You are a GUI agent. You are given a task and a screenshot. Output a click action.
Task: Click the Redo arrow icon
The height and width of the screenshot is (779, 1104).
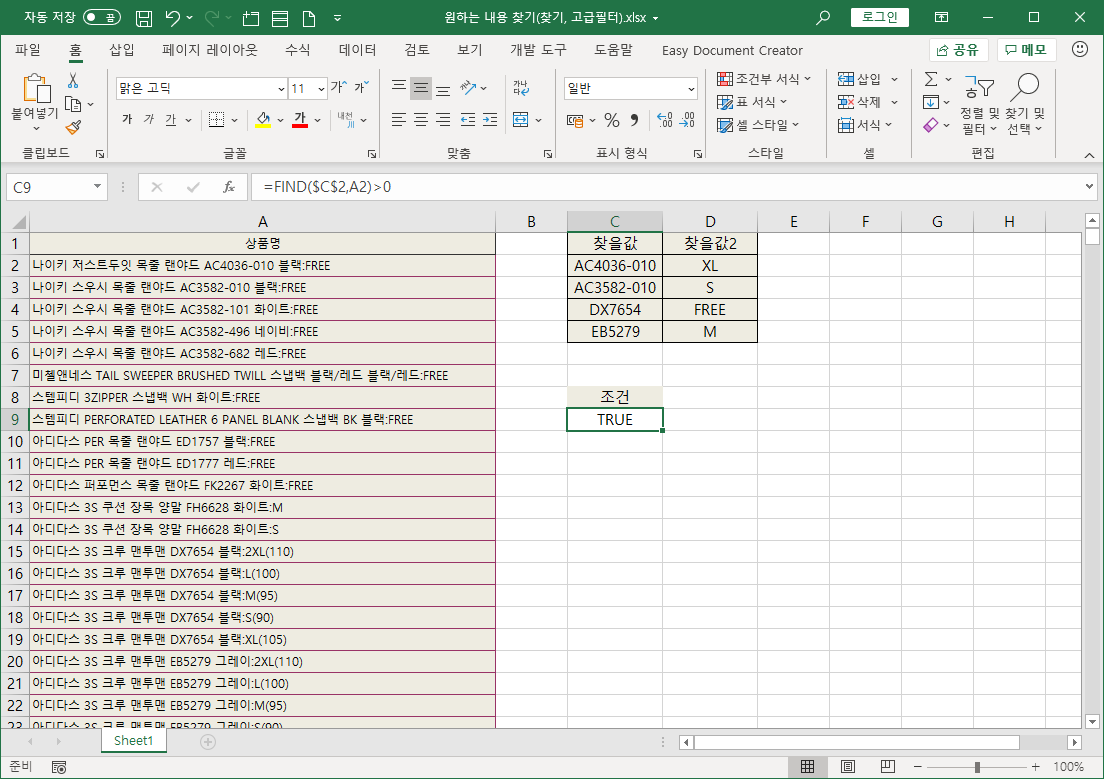pyautogui.click(x=213, y=18)
